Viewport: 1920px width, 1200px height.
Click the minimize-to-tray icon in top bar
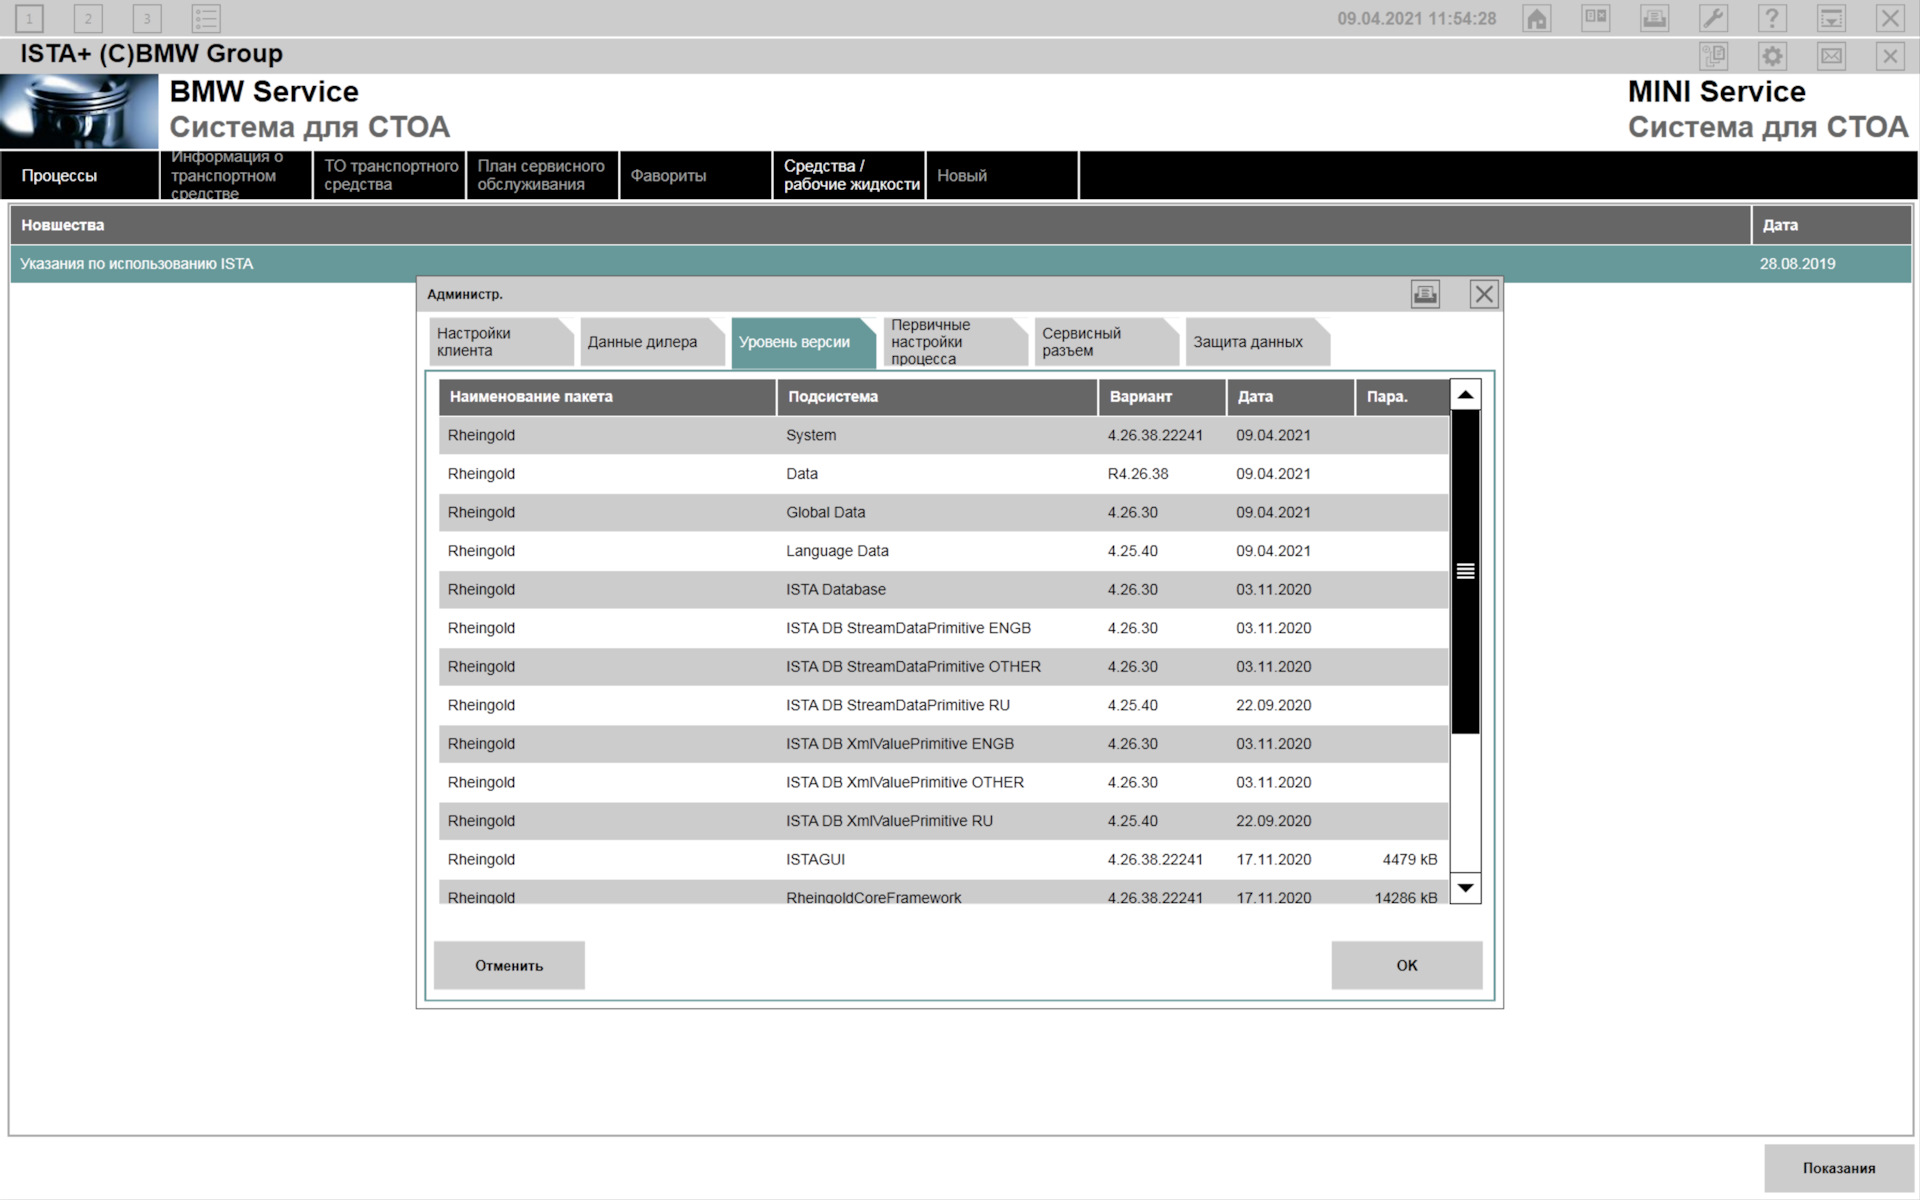tap(1831, 18)
